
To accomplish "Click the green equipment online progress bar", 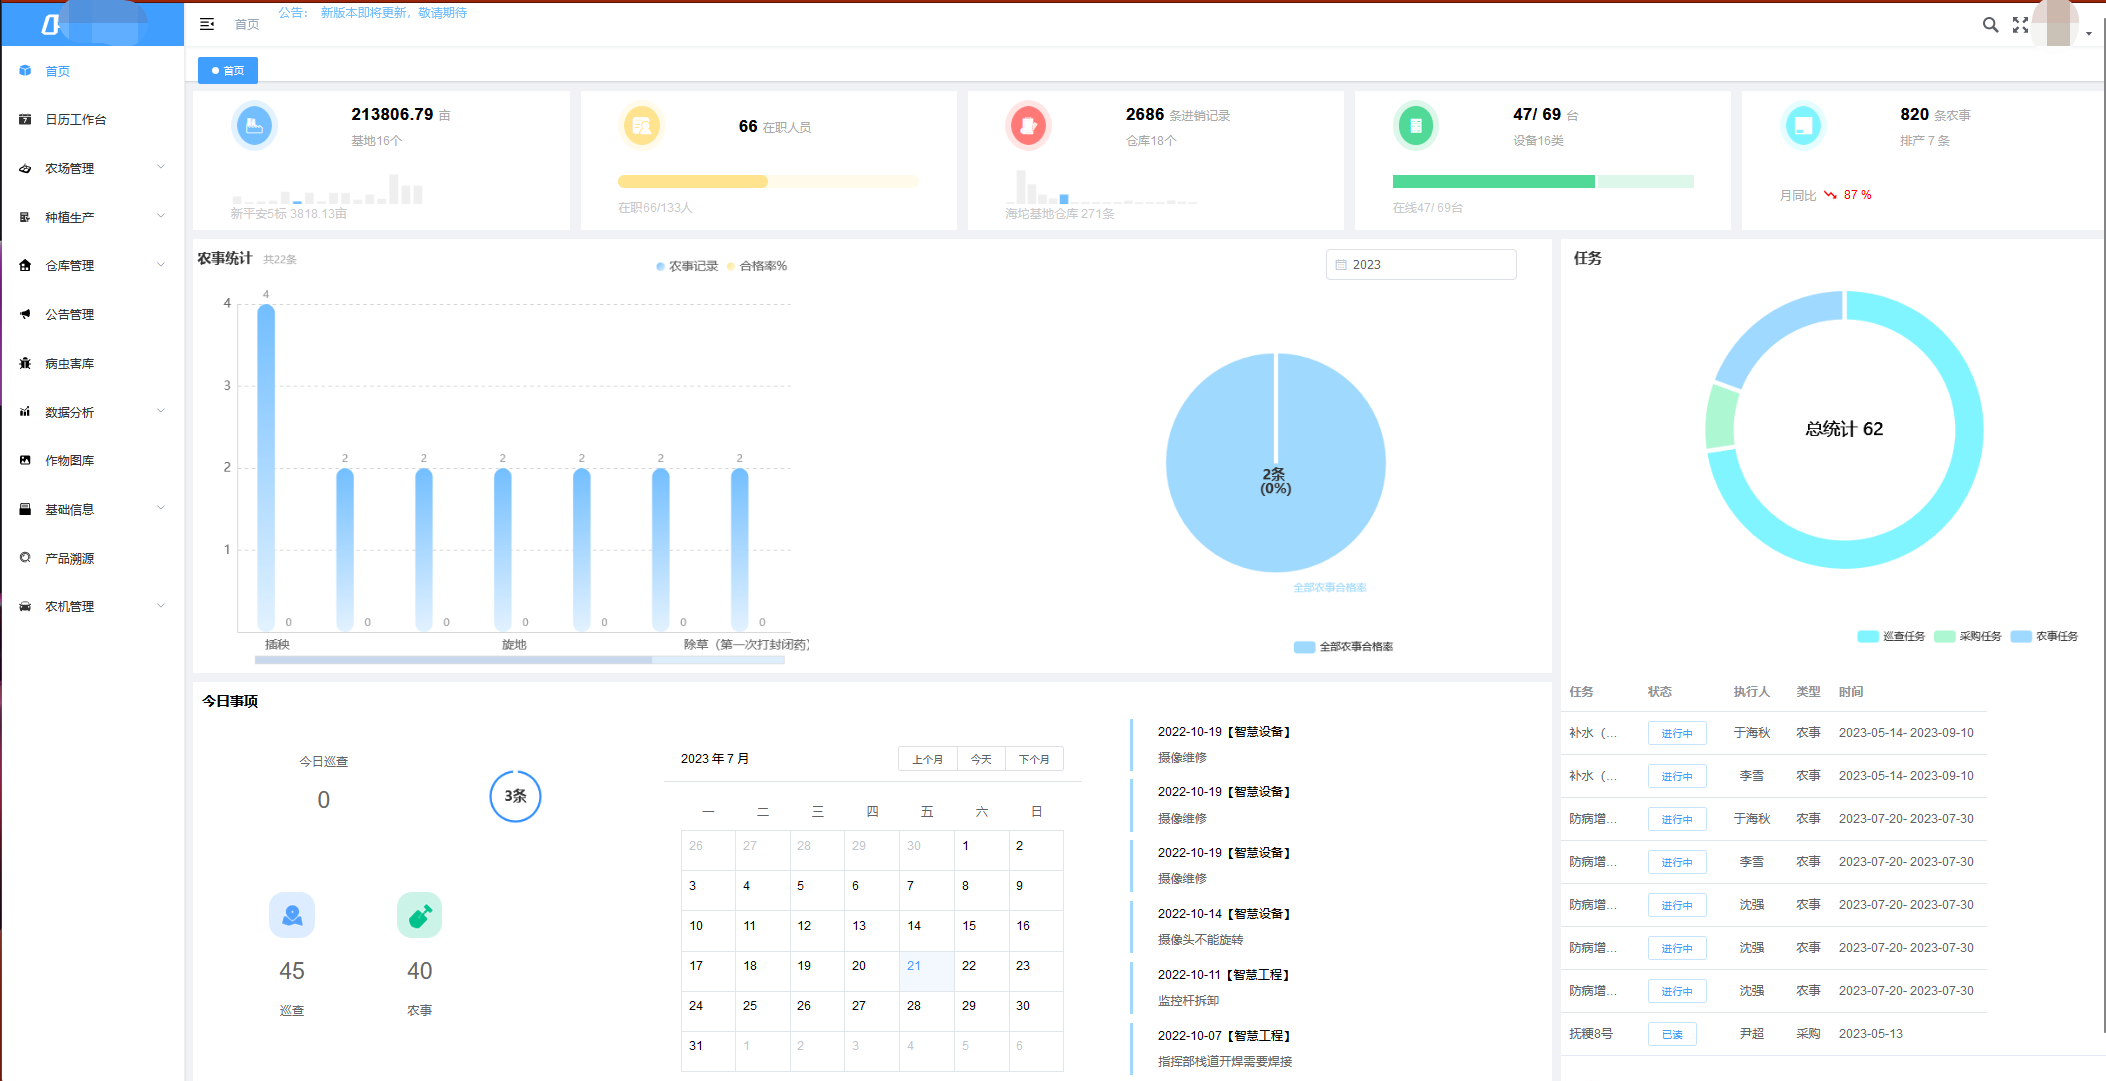I will click(x=1543, y=181).
